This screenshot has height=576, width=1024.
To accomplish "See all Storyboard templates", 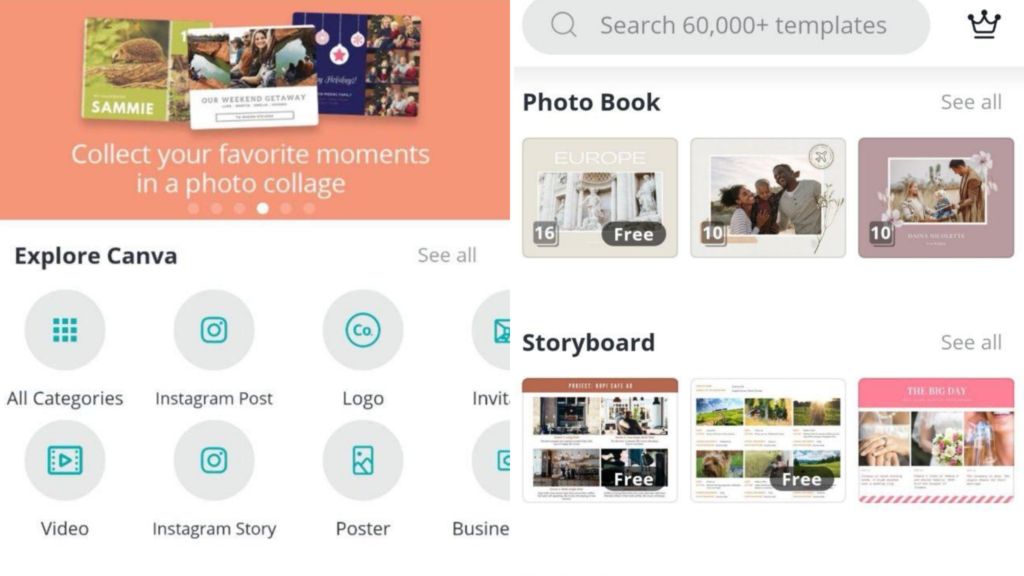I will (x=970, y=342).
